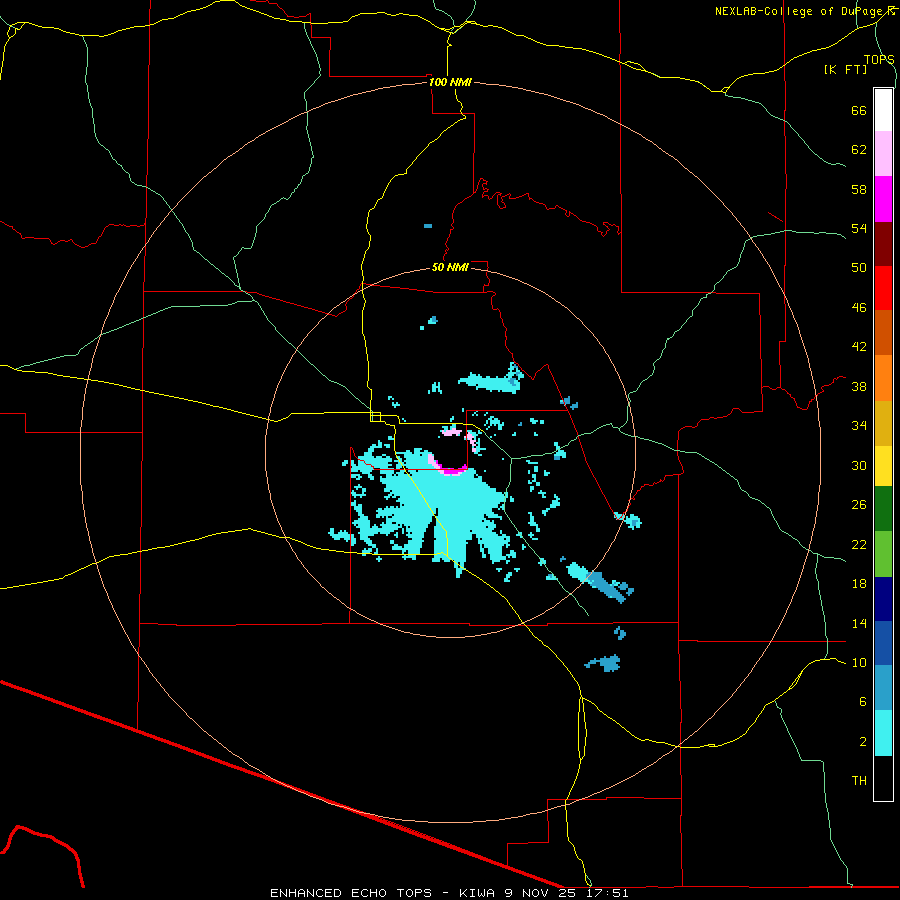This screenshot has height=900, width=900.
Task: Click the black TH threshold legend swatch
Action: [x=883, y=778]
